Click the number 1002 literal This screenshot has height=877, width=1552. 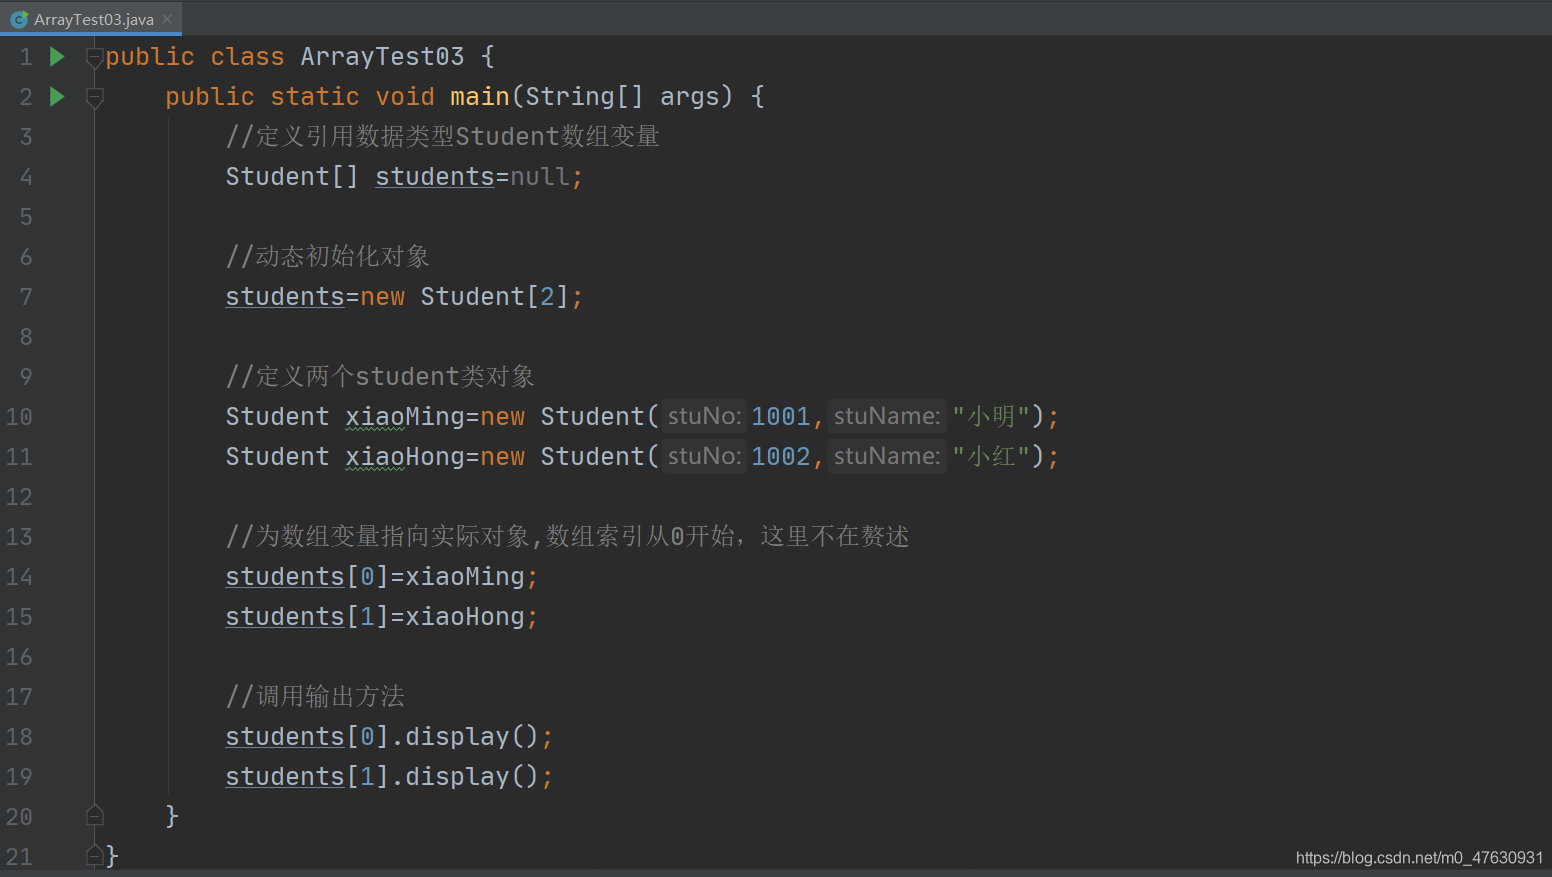click(x=781, y=457)
